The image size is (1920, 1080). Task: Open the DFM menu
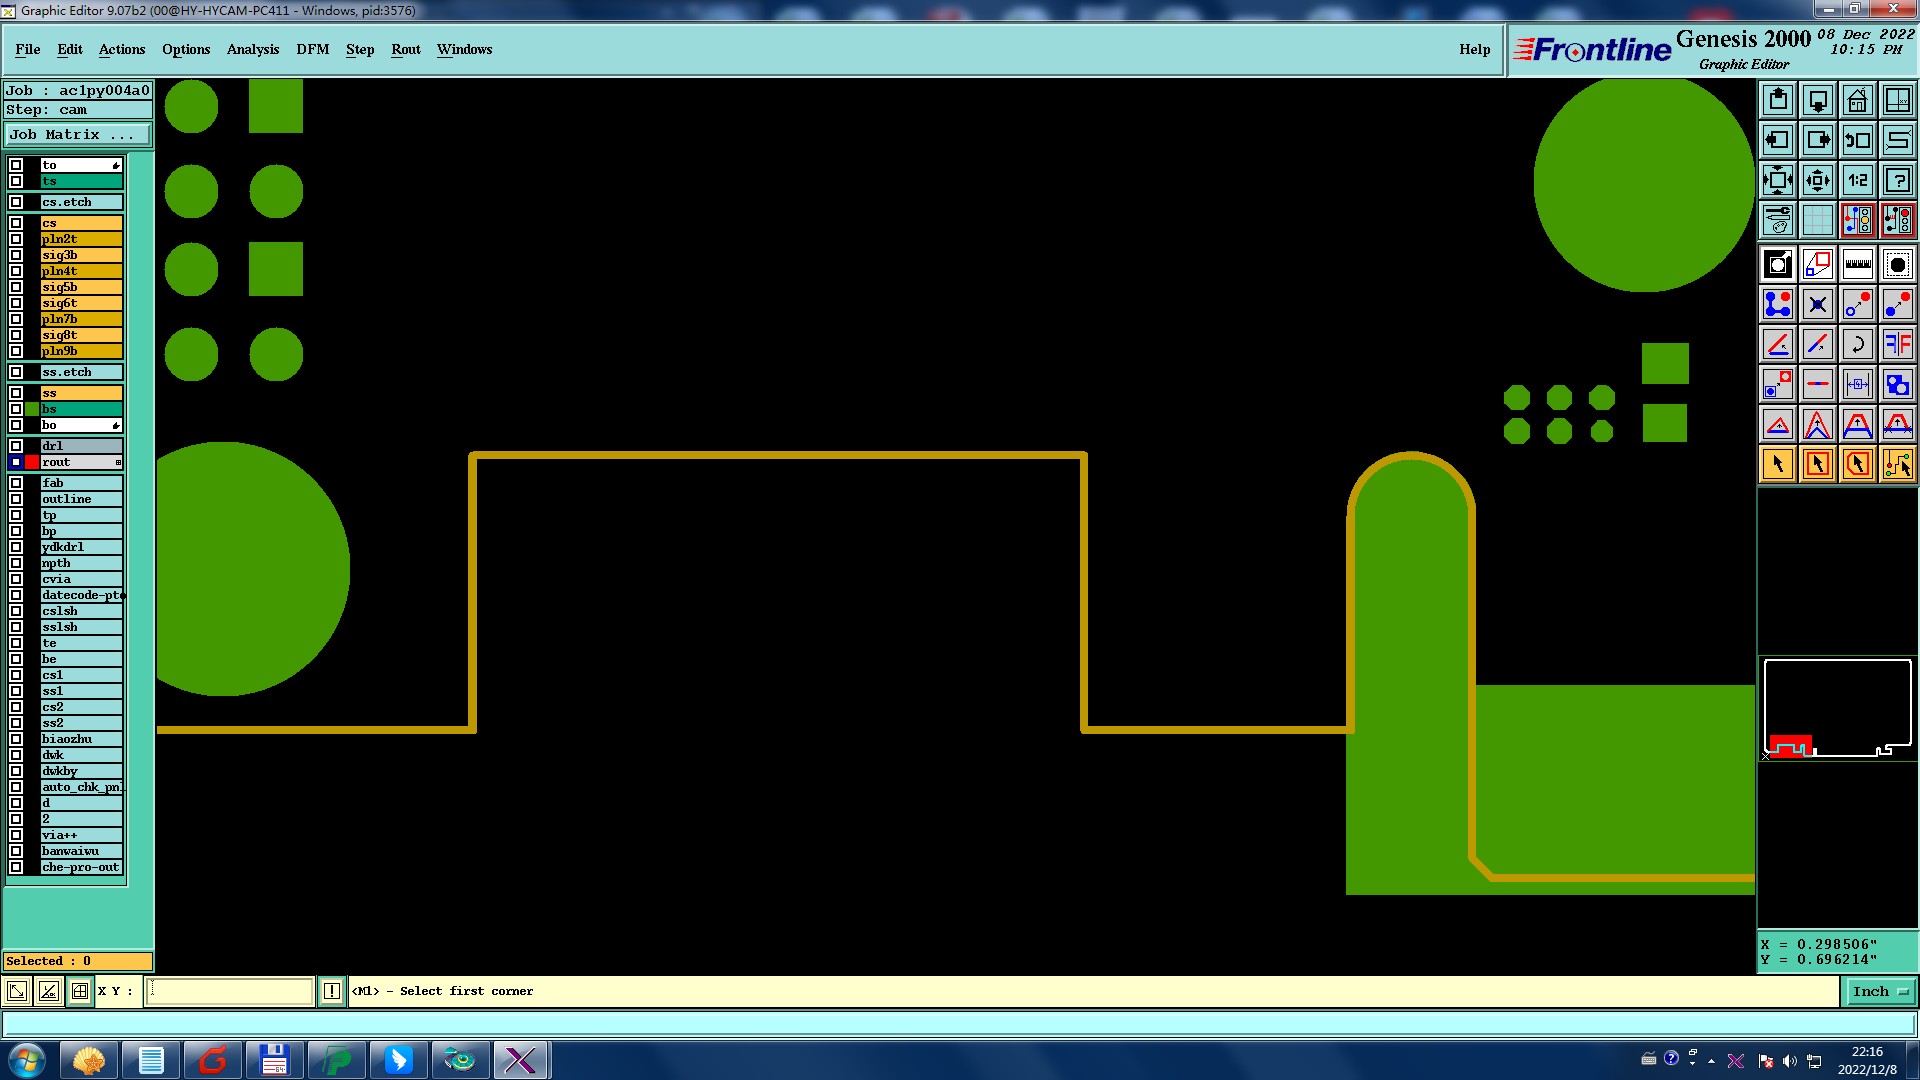[312, 49]
